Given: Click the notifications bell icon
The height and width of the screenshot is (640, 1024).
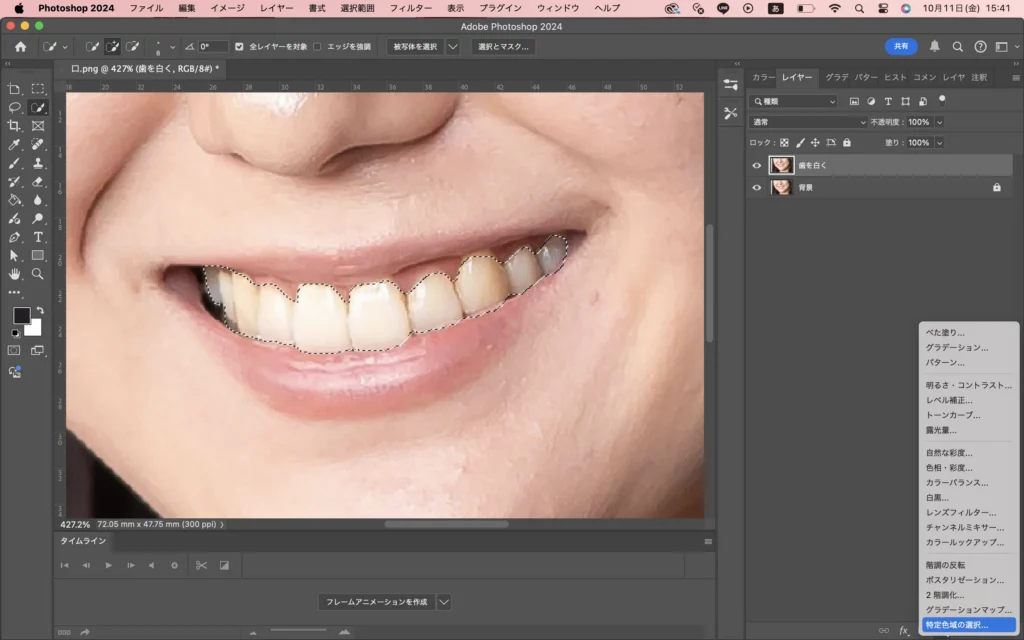Looking at the screenshot, I should click(935, 46).
